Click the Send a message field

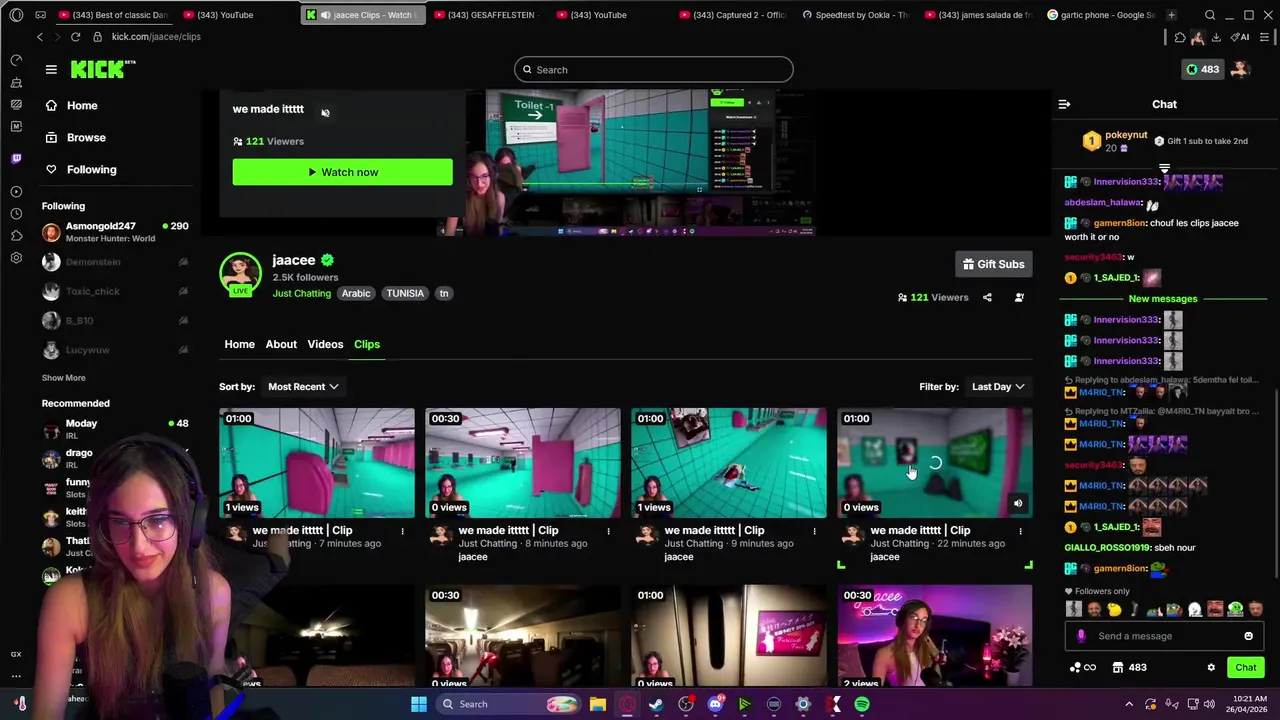1164,636
